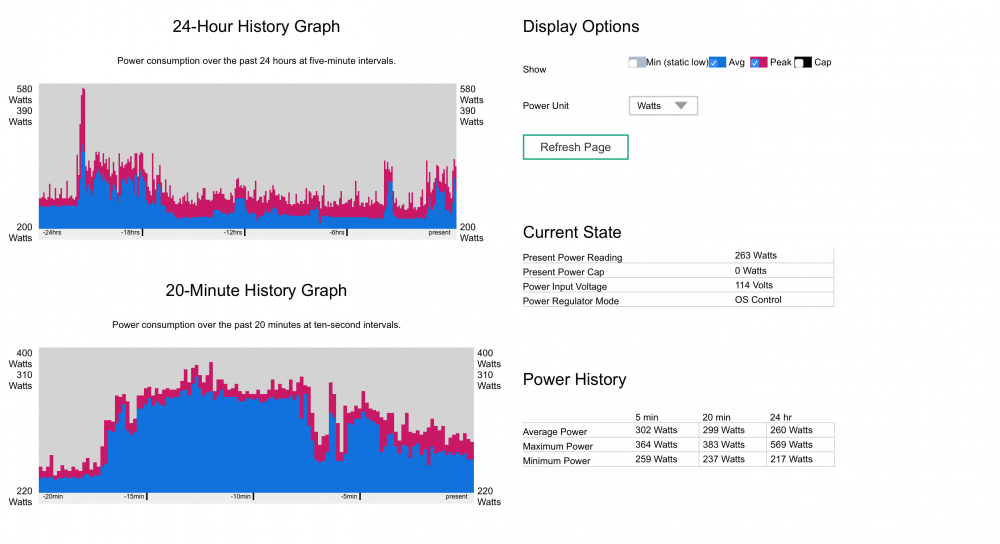The height and width of the screenshot is (544, 1000).
Task: Select the -10min marker on 20-minute graph
Action: (x=240, y=497)
